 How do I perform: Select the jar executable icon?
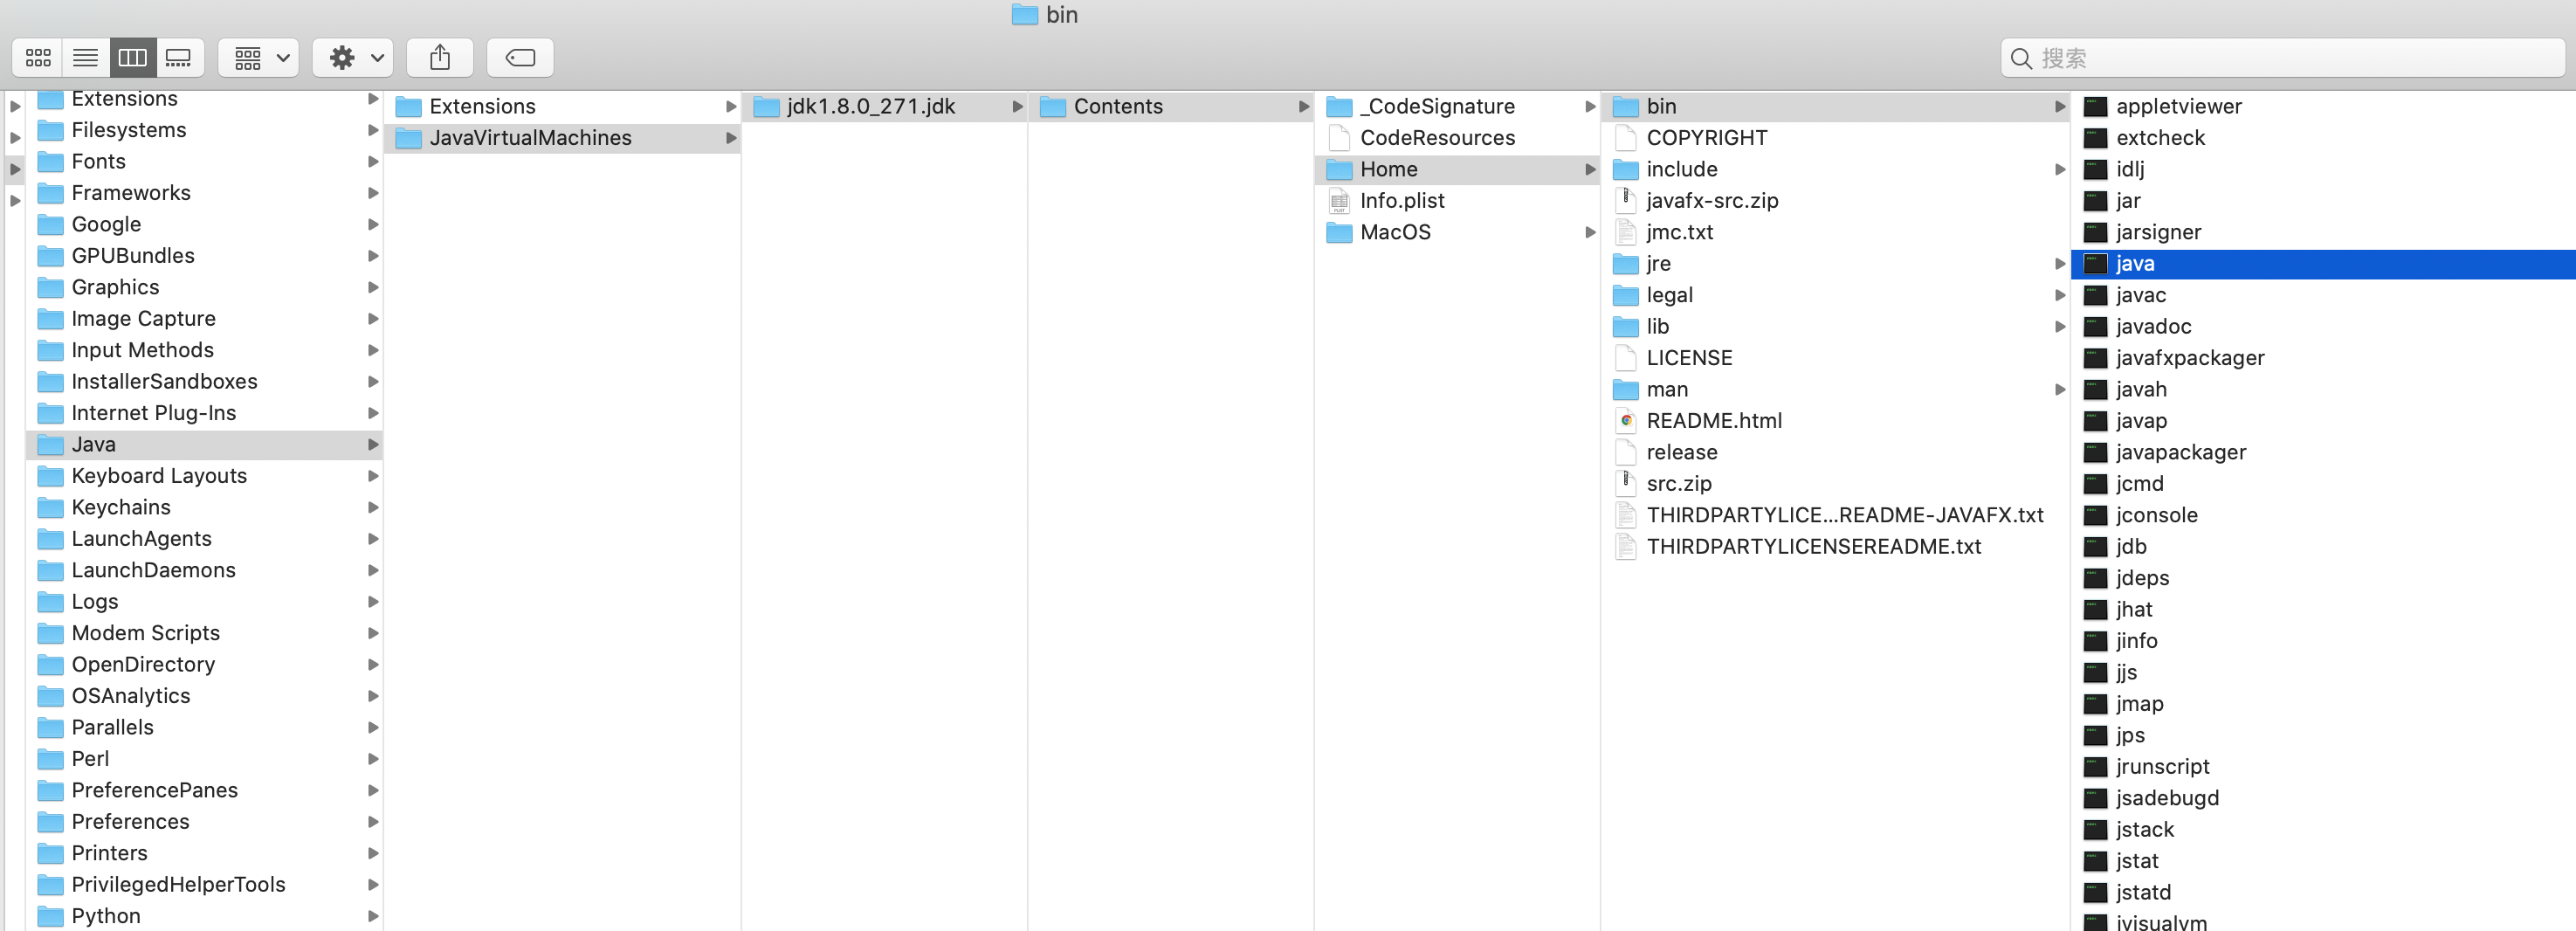2095,201
